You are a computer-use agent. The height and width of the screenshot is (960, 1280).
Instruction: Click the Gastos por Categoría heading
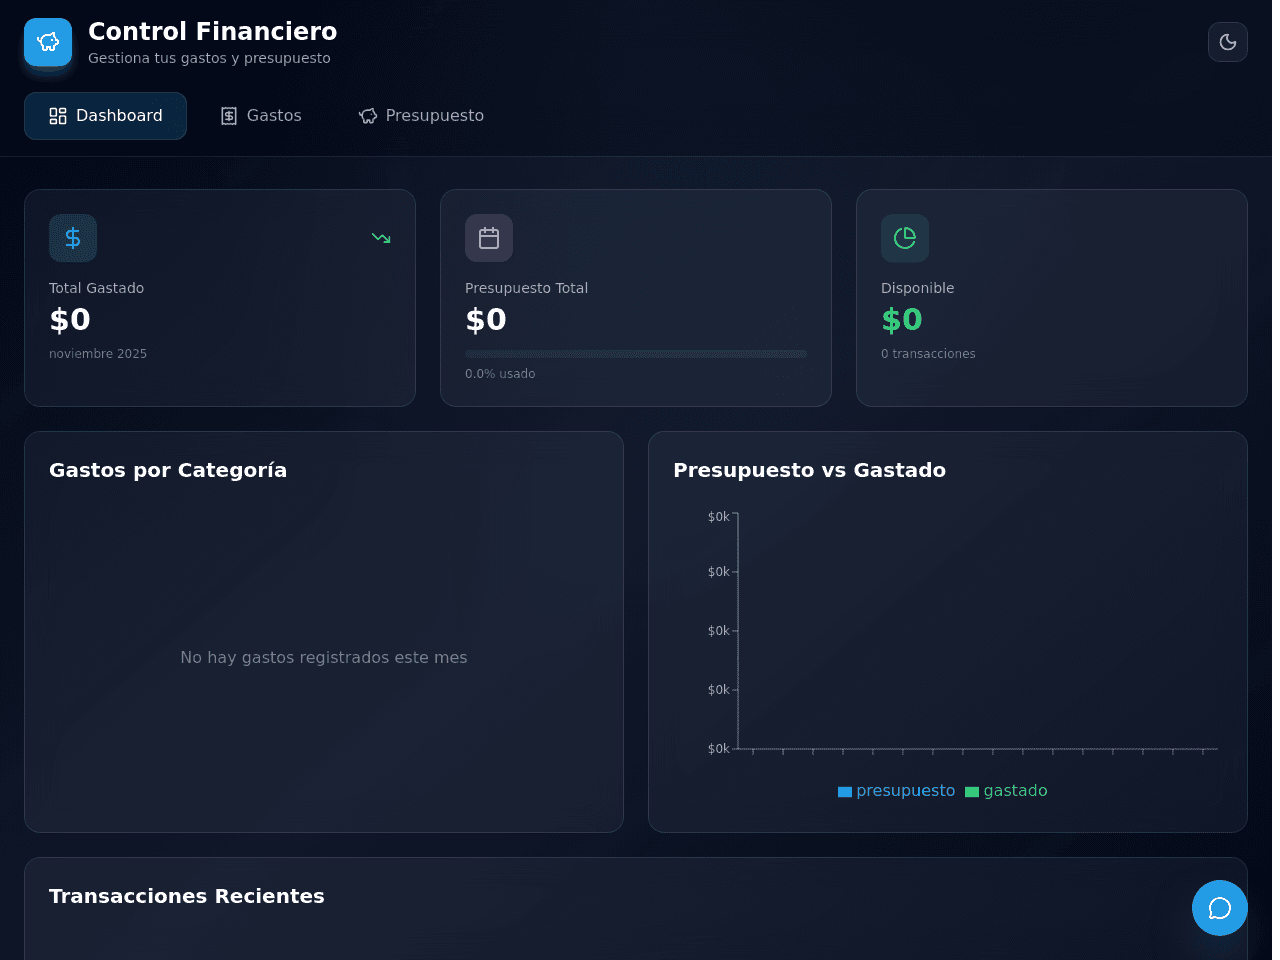168,470
